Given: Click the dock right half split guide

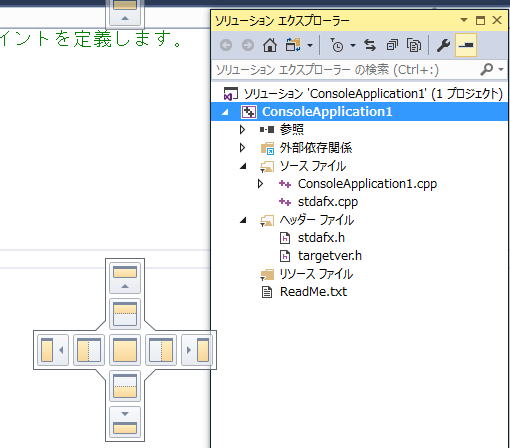Looking at the screenshot, I should [161, 350].
